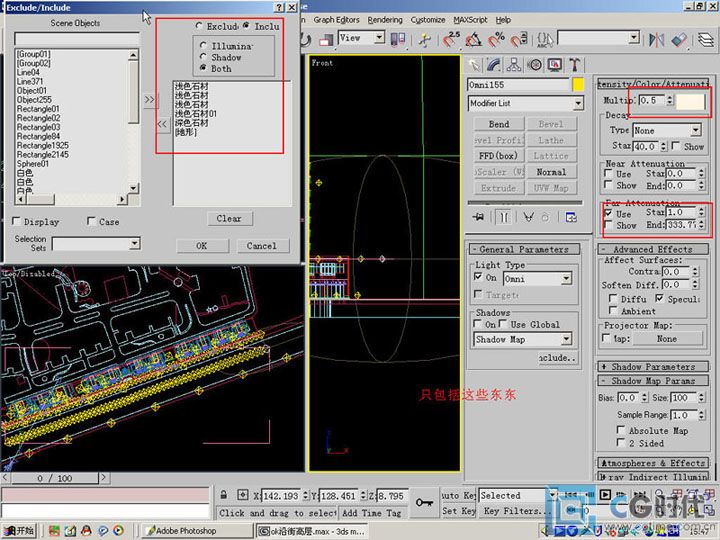Screen dimensions: 720x540
Task: Click the 0 / 100 time slider
Action: (x=55, y=478)
